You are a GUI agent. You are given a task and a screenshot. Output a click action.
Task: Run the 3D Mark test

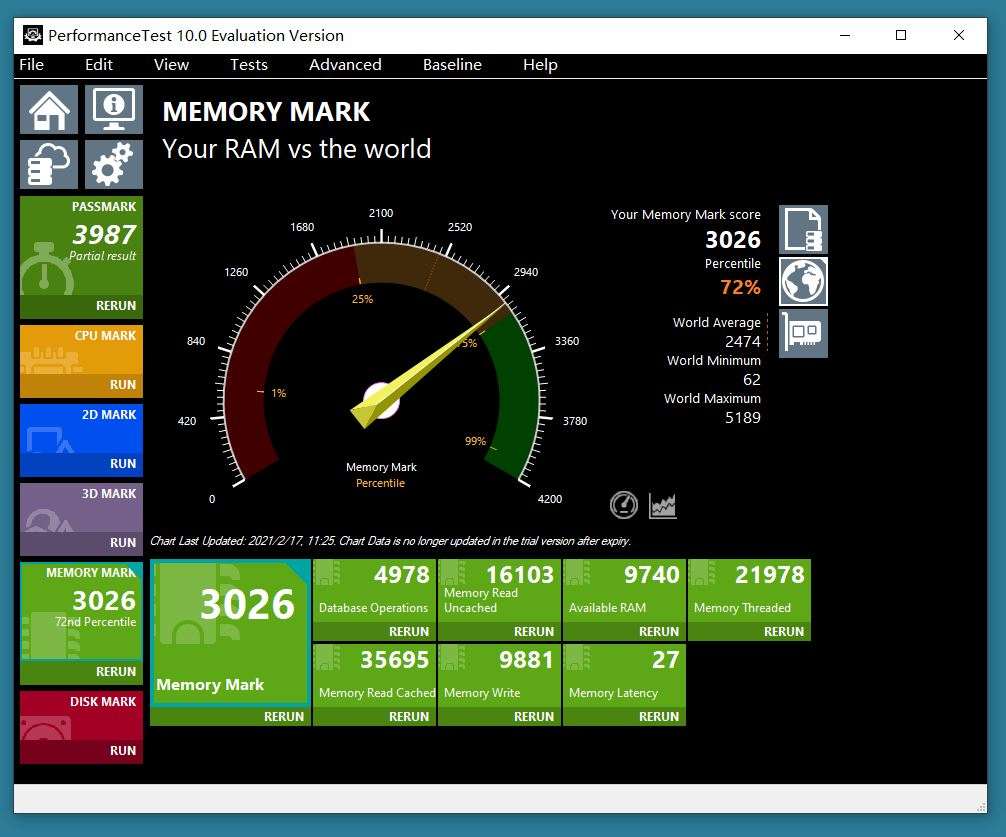coord(123,543)
